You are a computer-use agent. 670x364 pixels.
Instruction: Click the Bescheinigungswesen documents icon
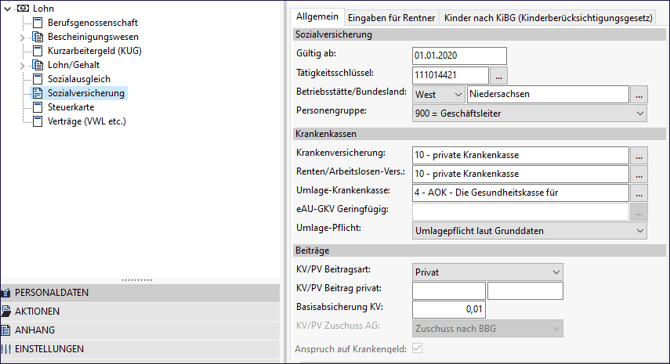[x=38, y=37]
